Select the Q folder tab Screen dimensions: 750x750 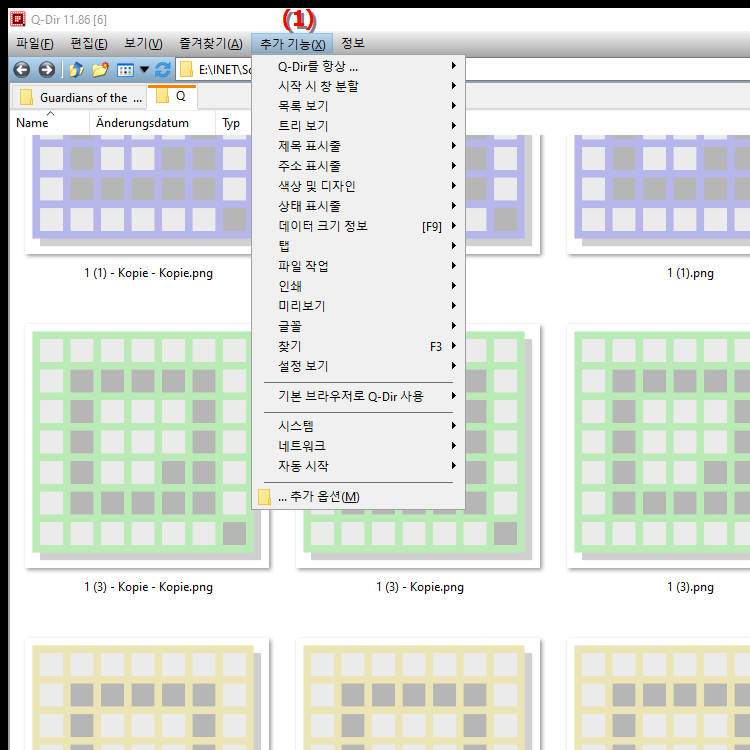(x=173, y=97)
